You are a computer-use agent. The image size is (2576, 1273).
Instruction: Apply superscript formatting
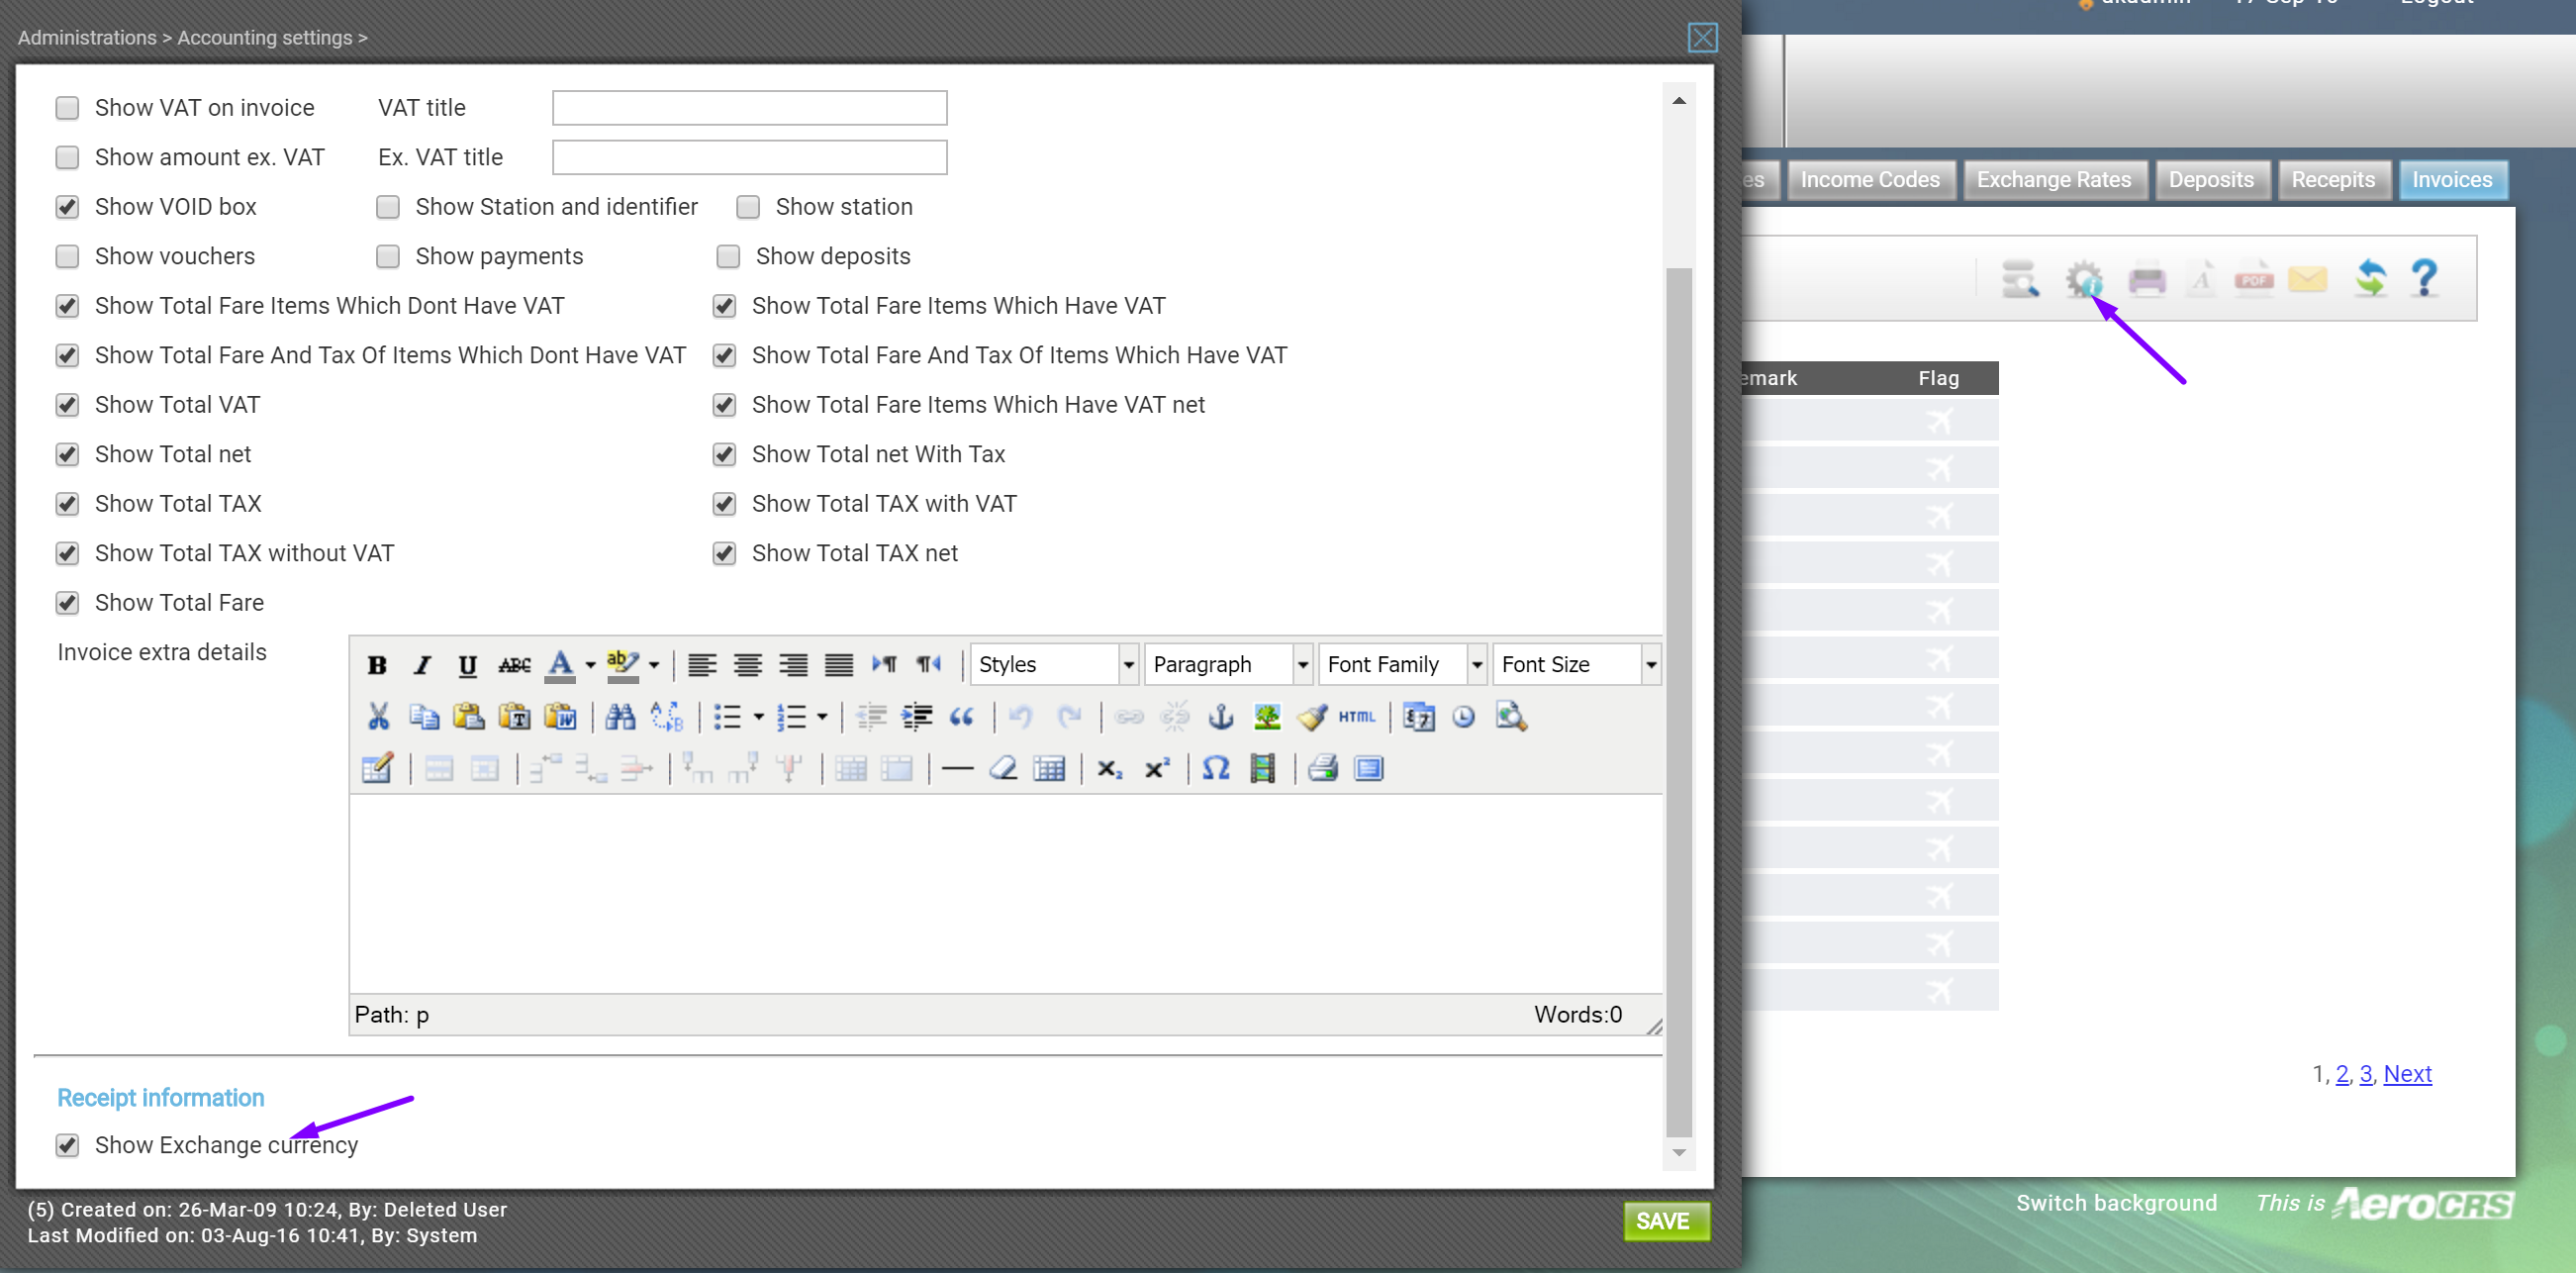click(1156, 769)
